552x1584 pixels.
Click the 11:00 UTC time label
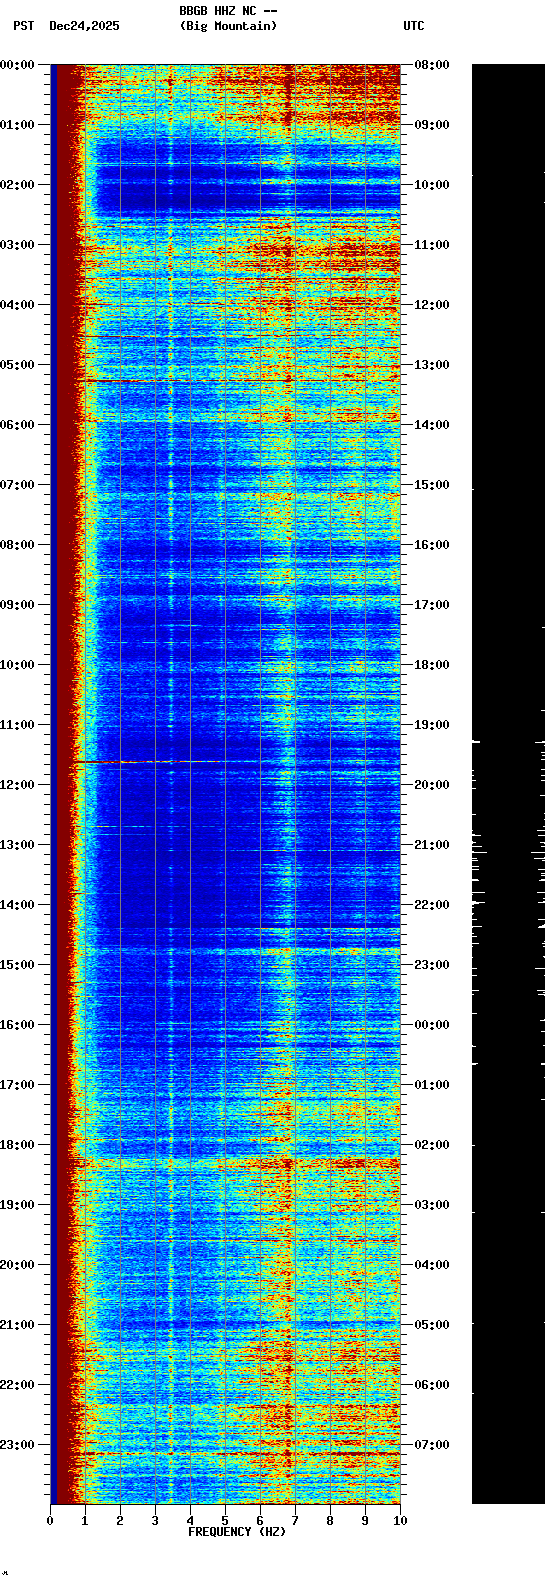(432, 245)
